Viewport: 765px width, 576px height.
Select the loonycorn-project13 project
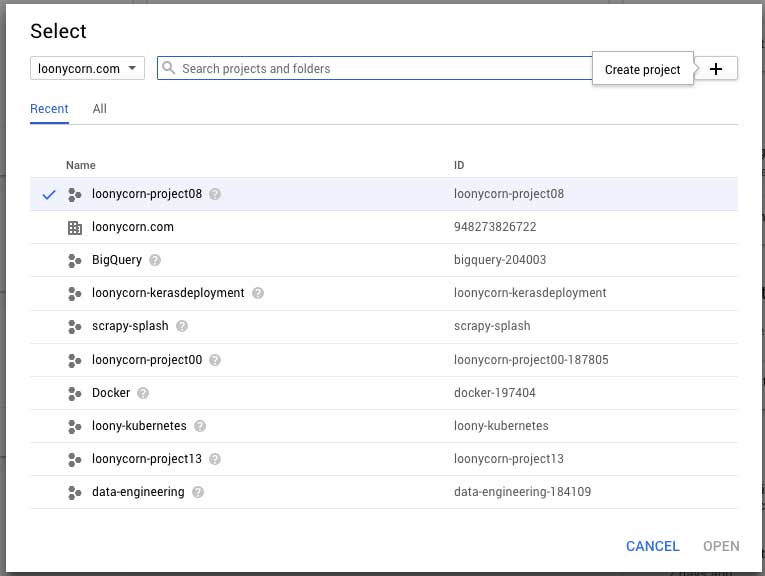click(x=147, y=459)
